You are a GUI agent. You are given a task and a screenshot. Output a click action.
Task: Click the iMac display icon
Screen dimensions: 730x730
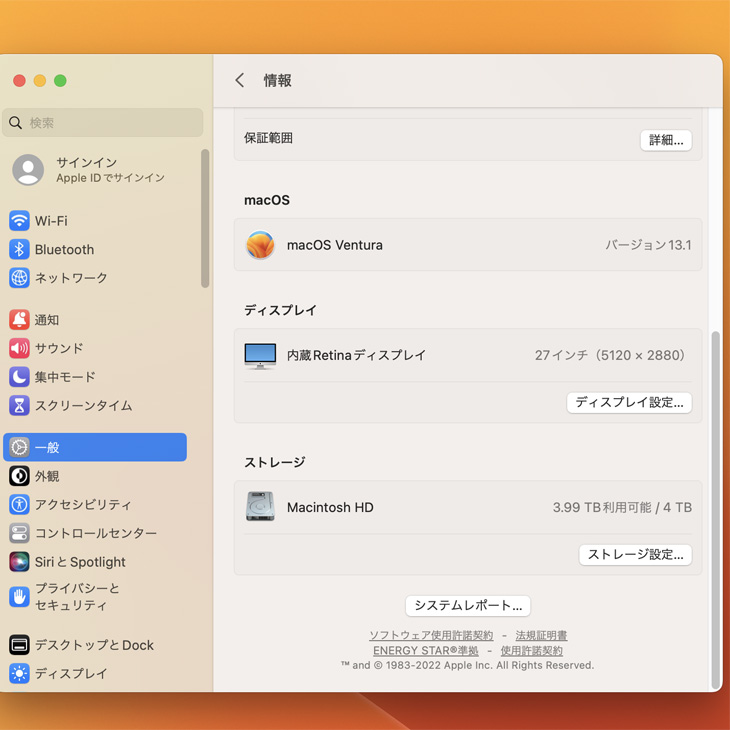pos(260,356)
